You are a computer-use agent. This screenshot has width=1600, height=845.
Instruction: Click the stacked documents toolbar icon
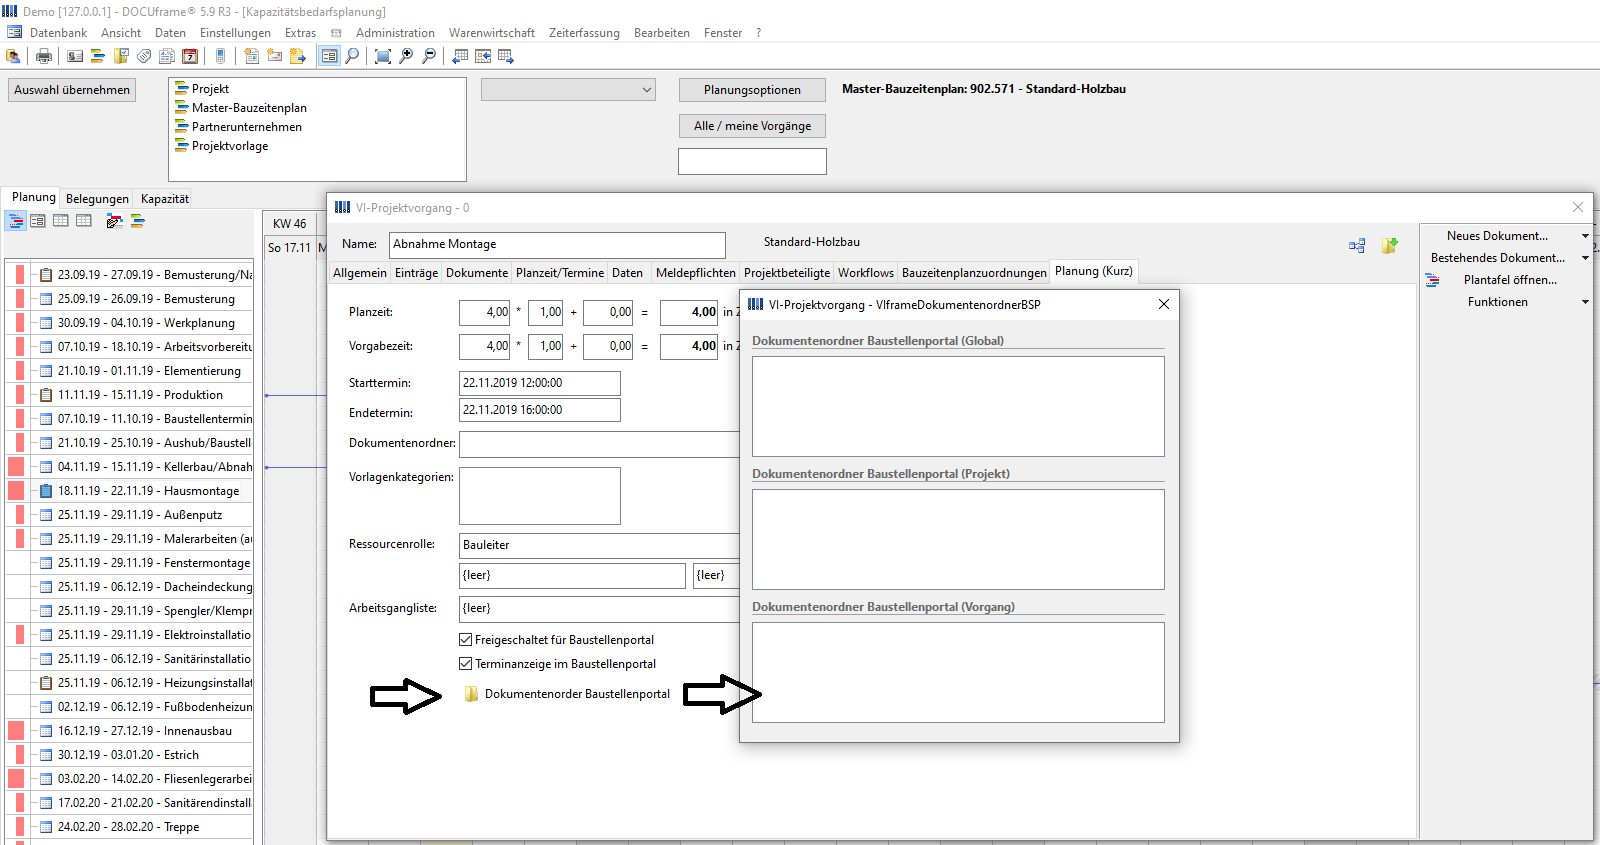(167, 56)
